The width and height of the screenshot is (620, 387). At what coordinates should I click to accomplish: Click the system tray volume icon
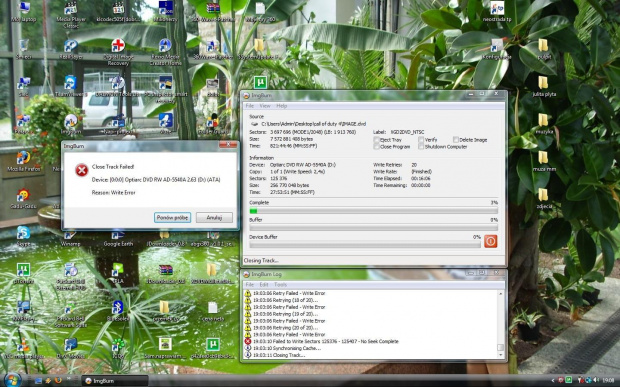(596, 380)
